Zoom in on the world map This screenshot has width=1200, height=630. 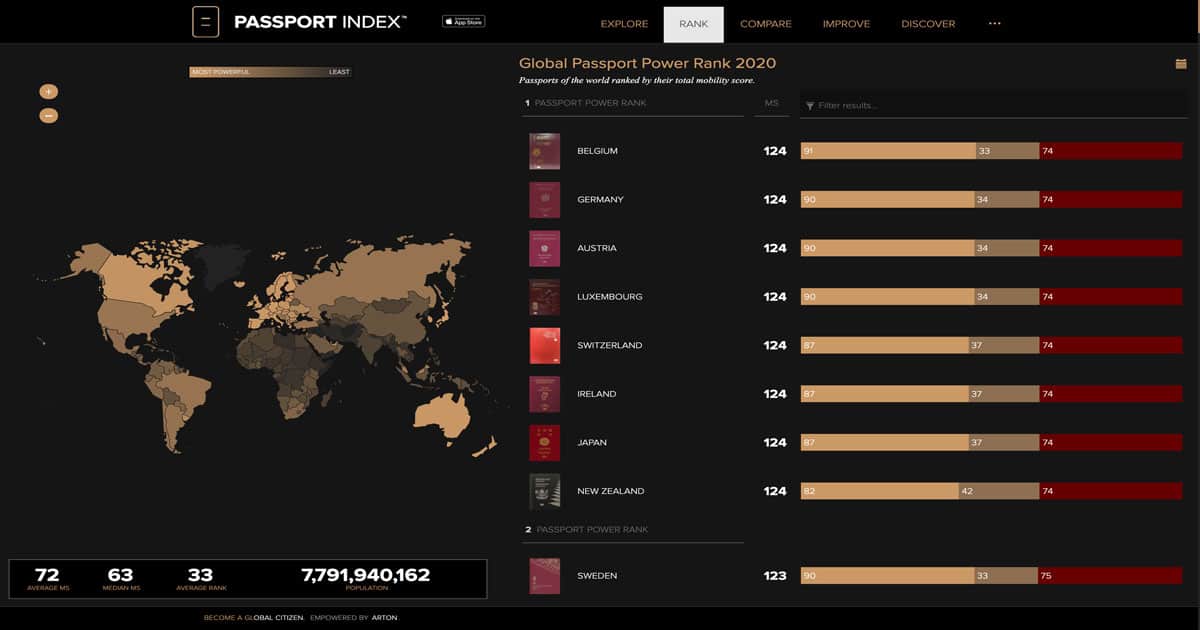click(x=47, y=90)
